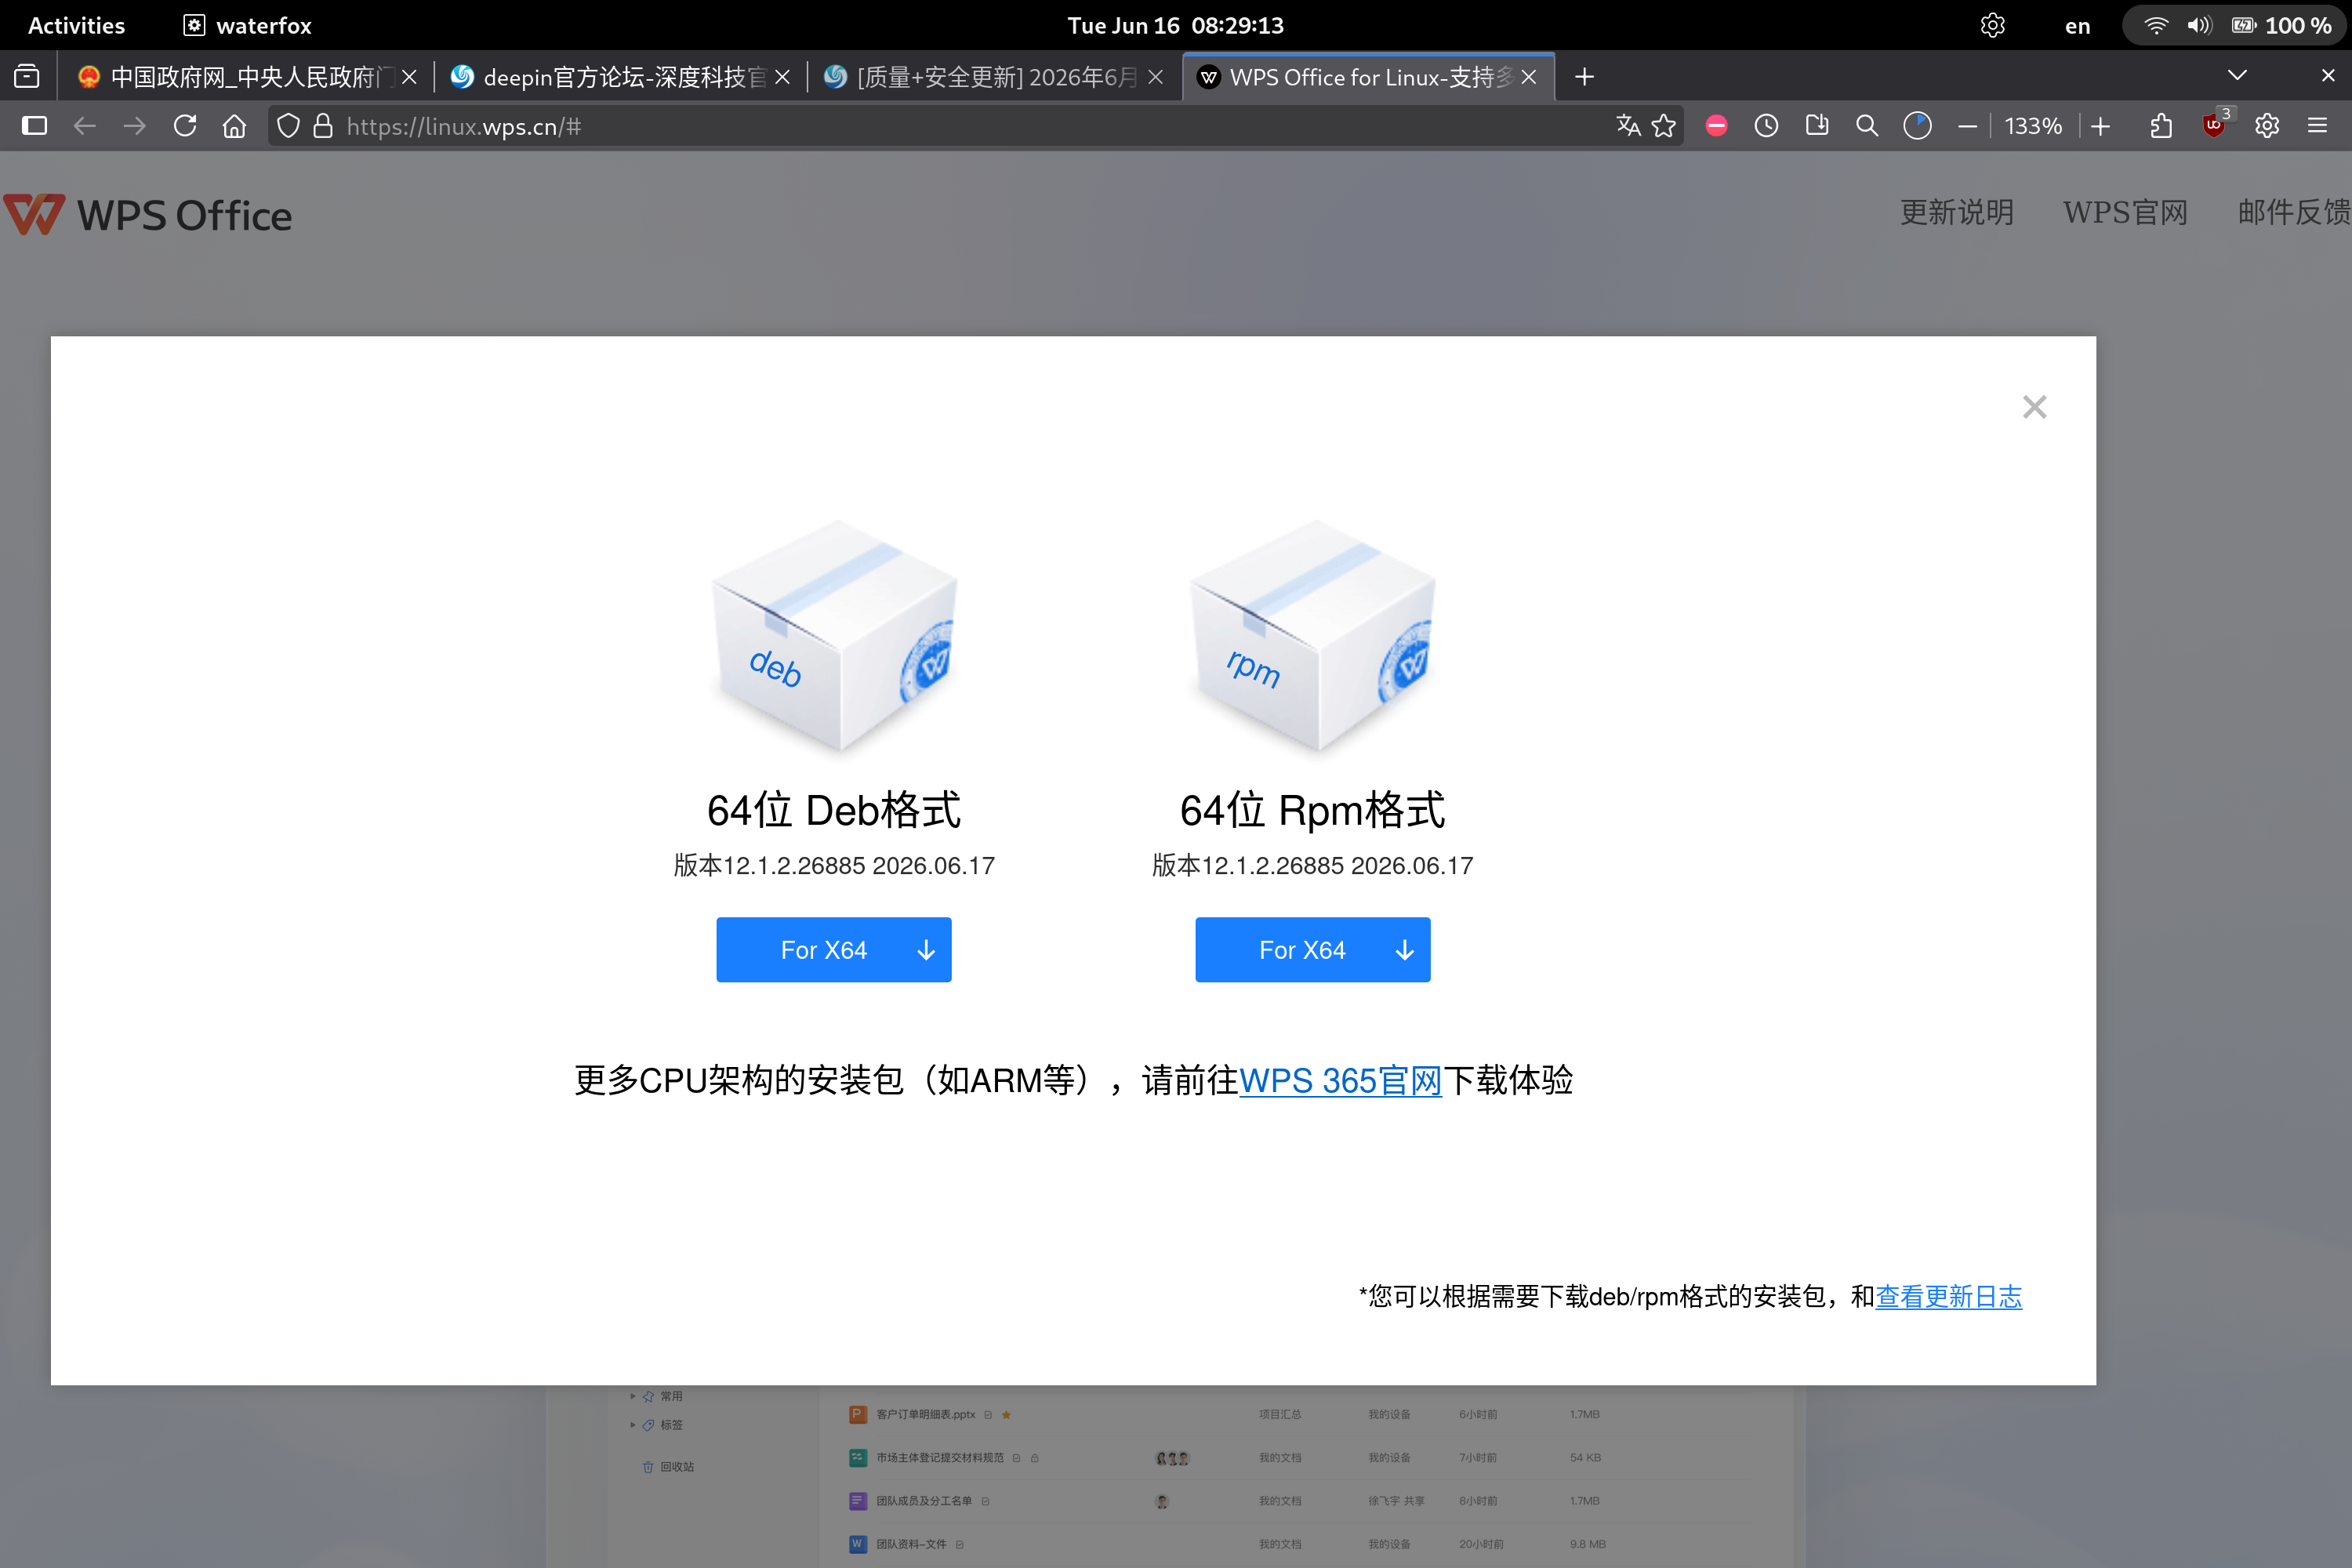
Task: Click the deb package box image
Action: [x=834, y=635]
